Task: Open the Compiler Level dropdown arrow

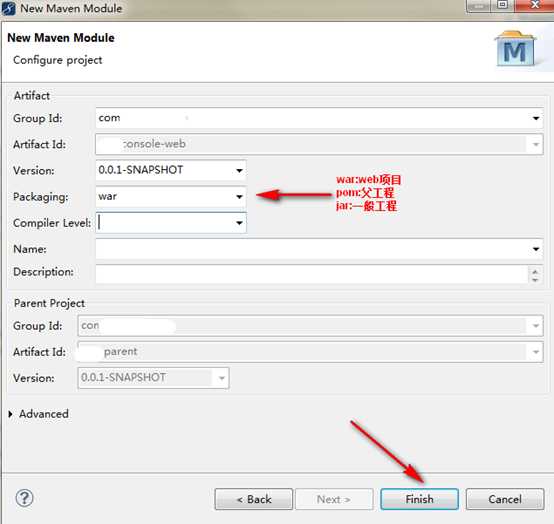Action: tap(239, 223)
